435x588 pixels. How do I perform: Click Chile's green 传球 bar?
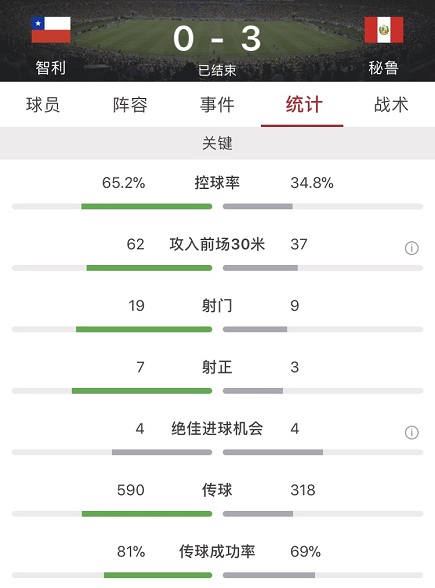click(x=147, y=514)
